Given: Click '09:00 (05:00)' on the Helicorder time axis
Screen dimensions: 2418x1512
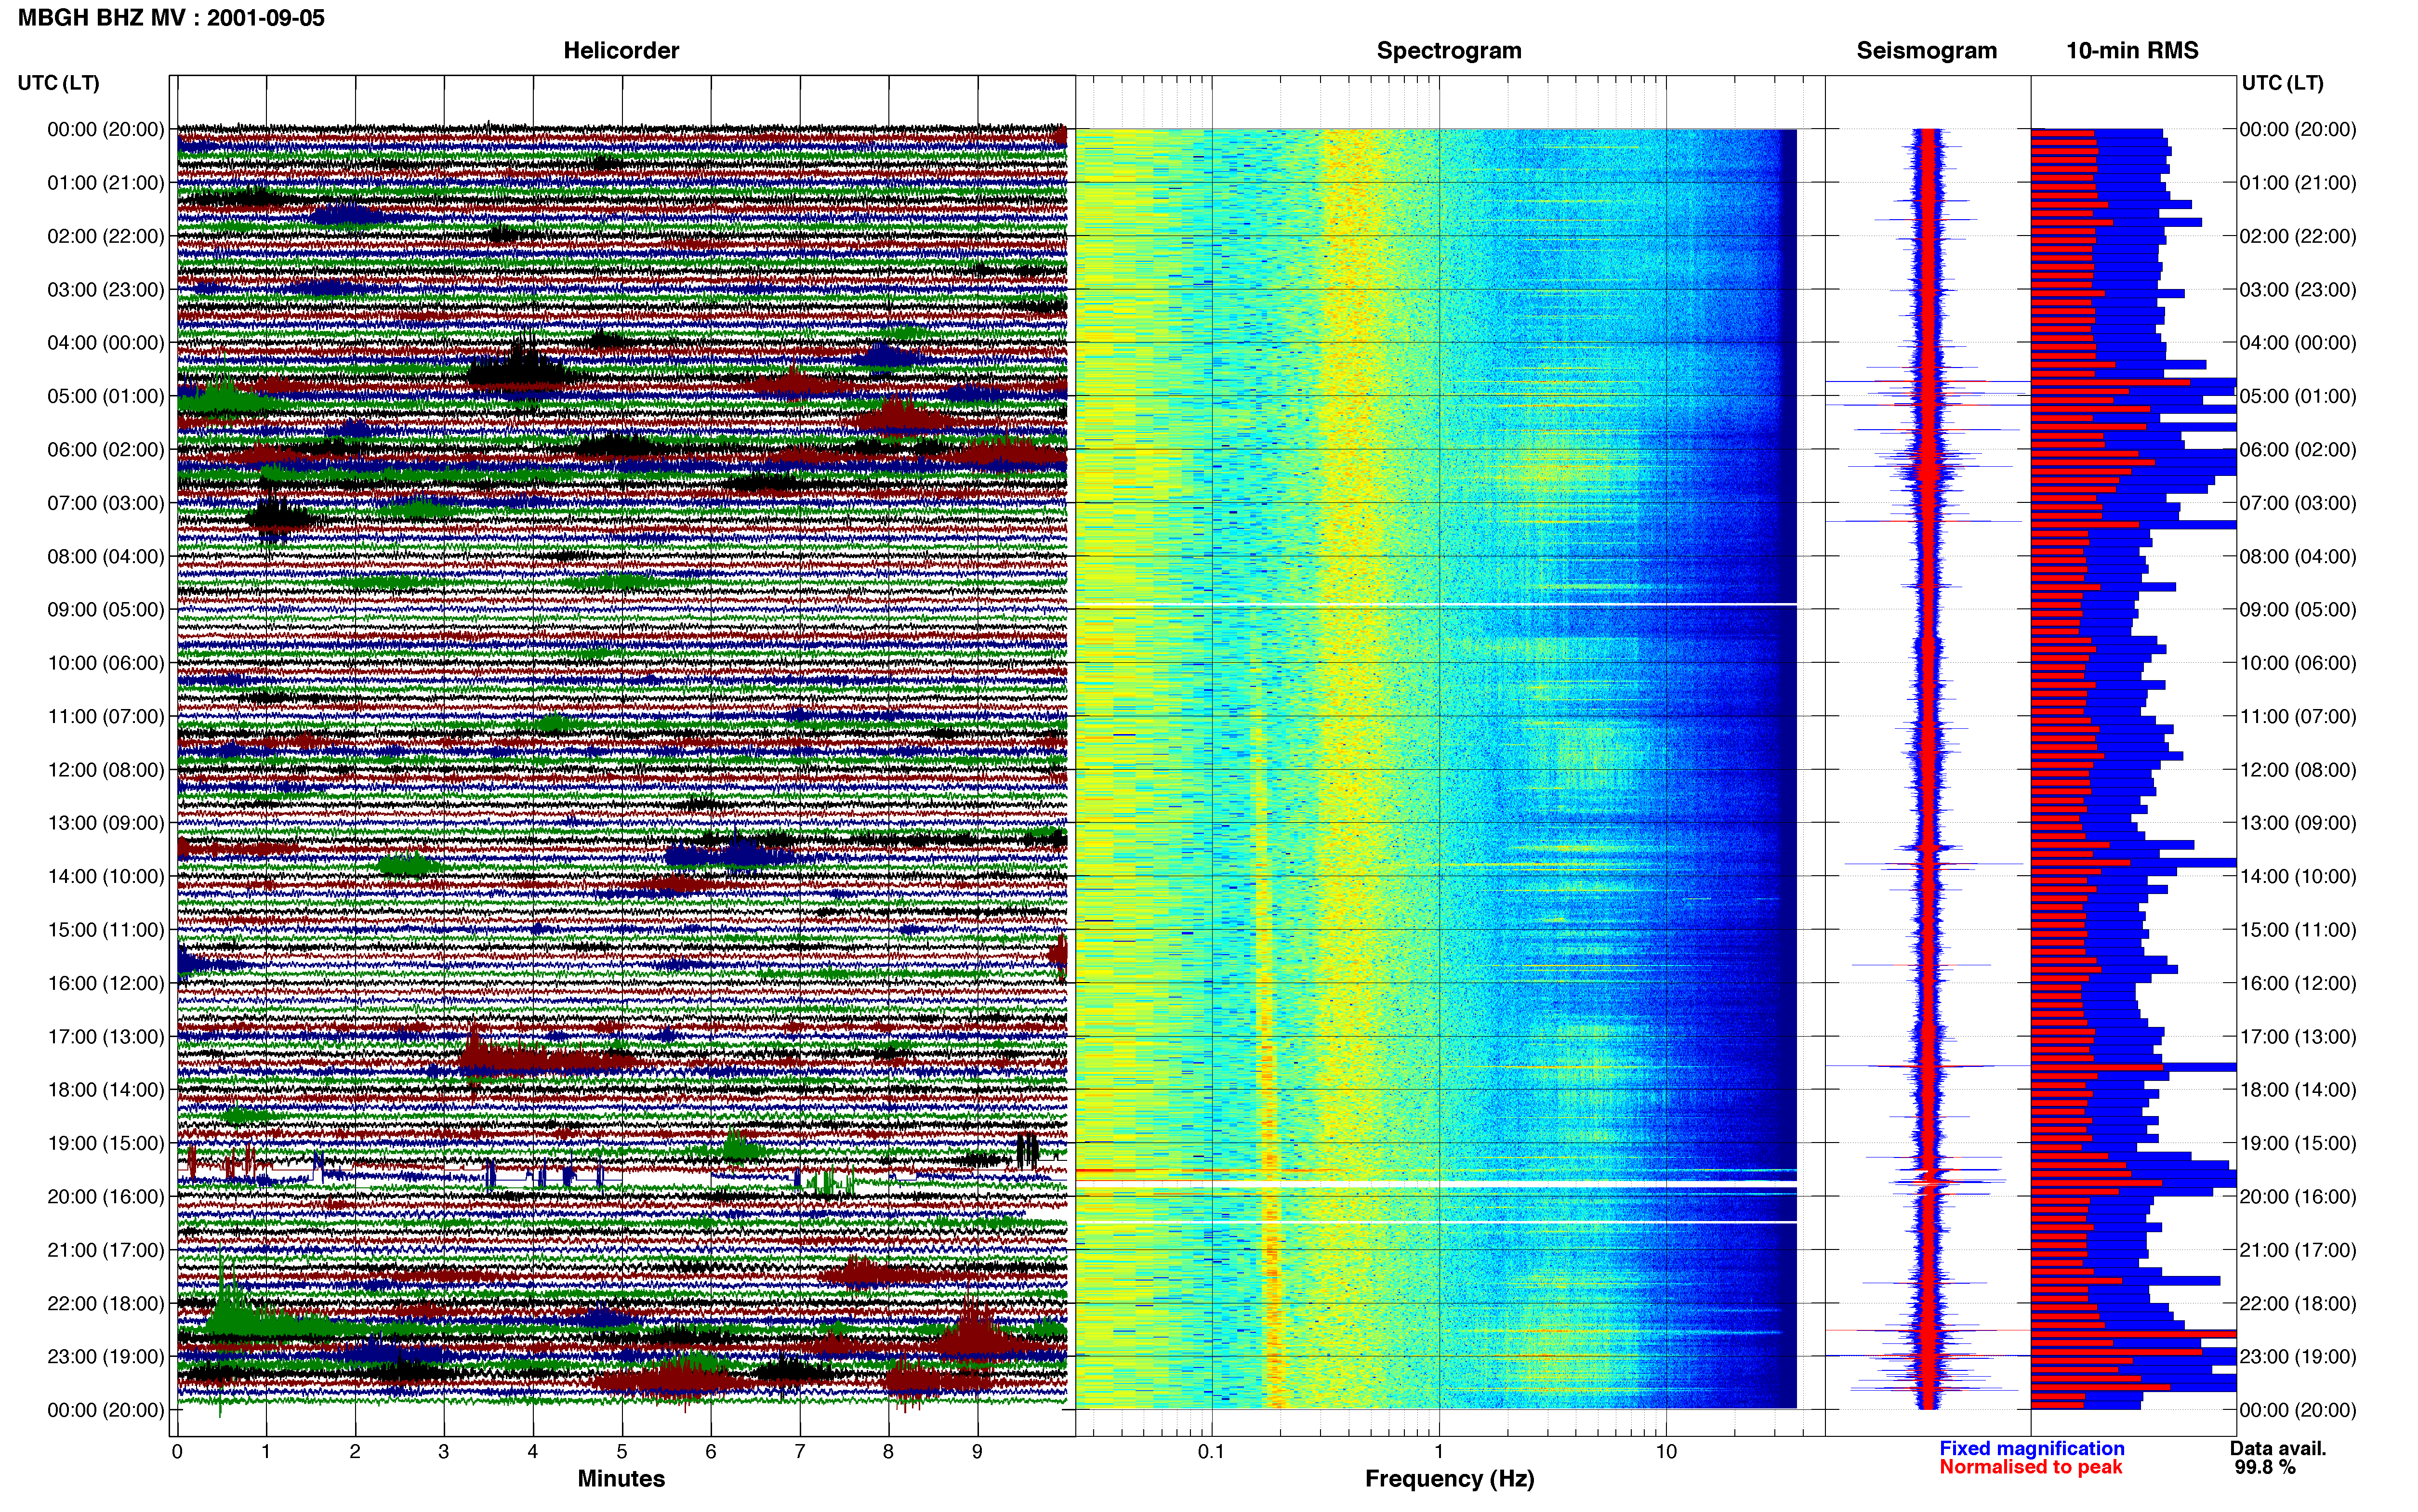Looking at the screenshot, I should tap(106, 610).
